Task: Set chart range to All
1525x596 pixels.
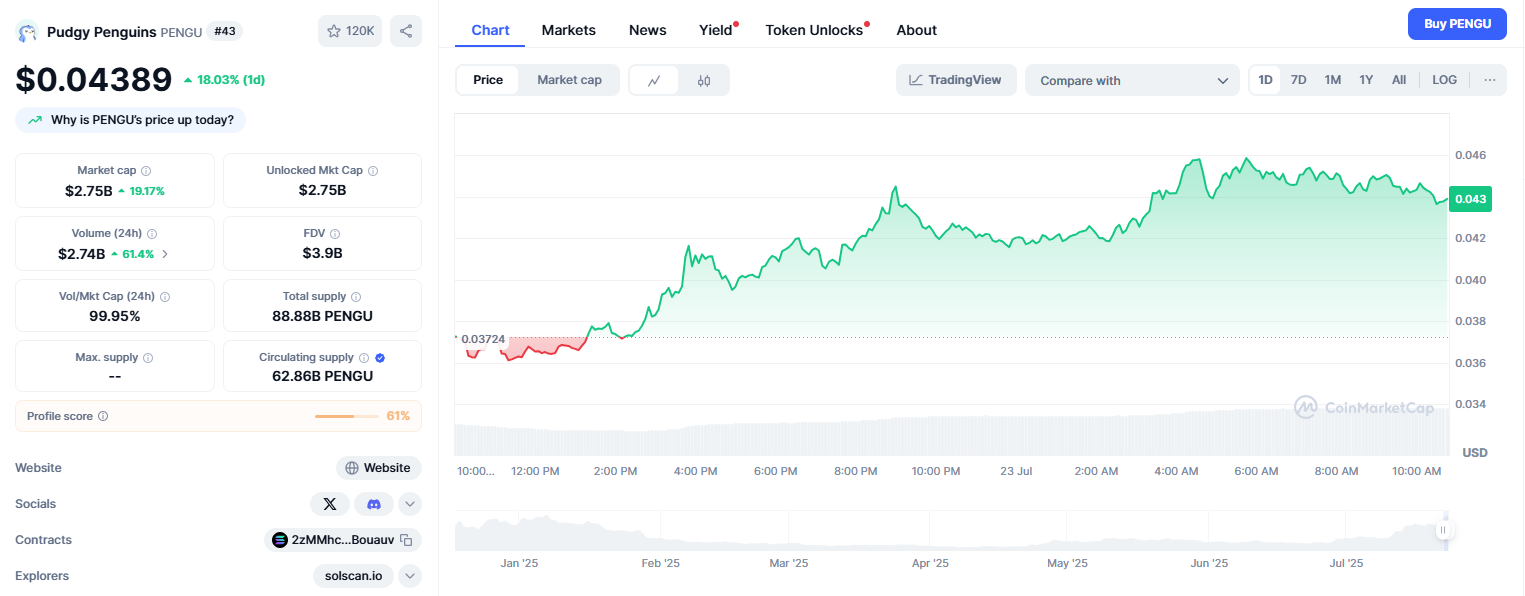Action: coord(1399,80)
